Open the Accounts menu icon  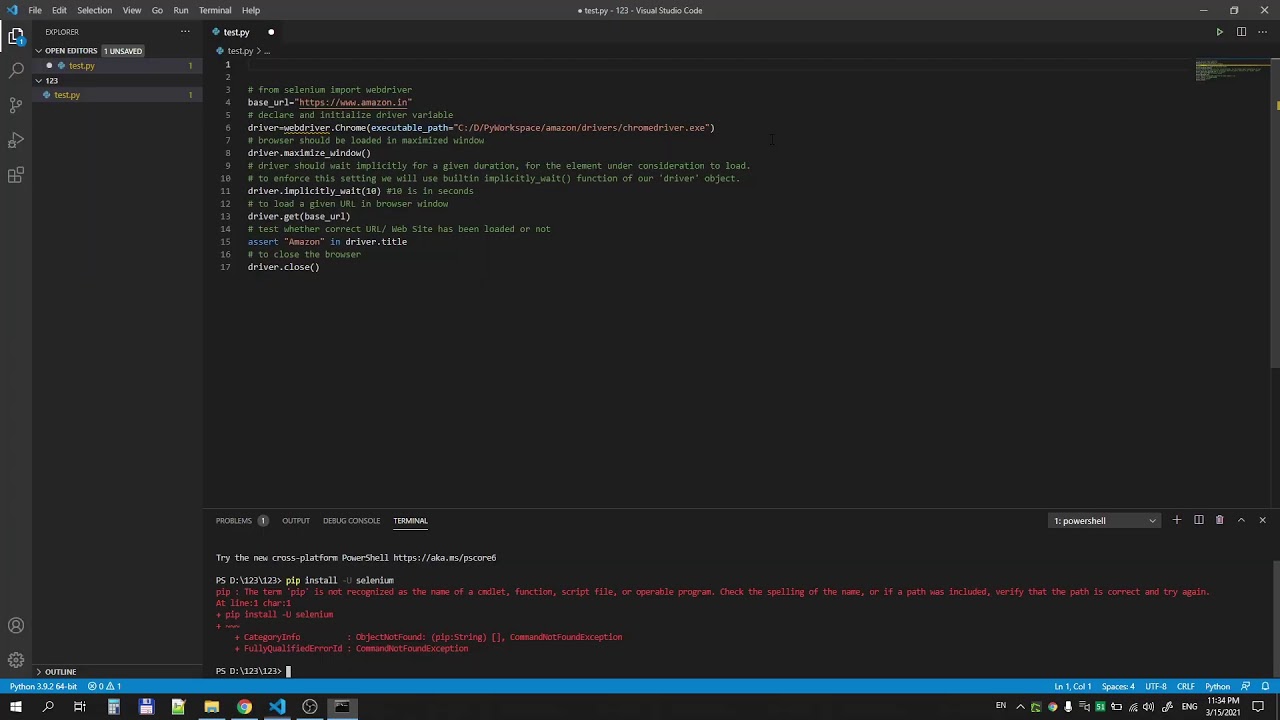pos(16,626)
